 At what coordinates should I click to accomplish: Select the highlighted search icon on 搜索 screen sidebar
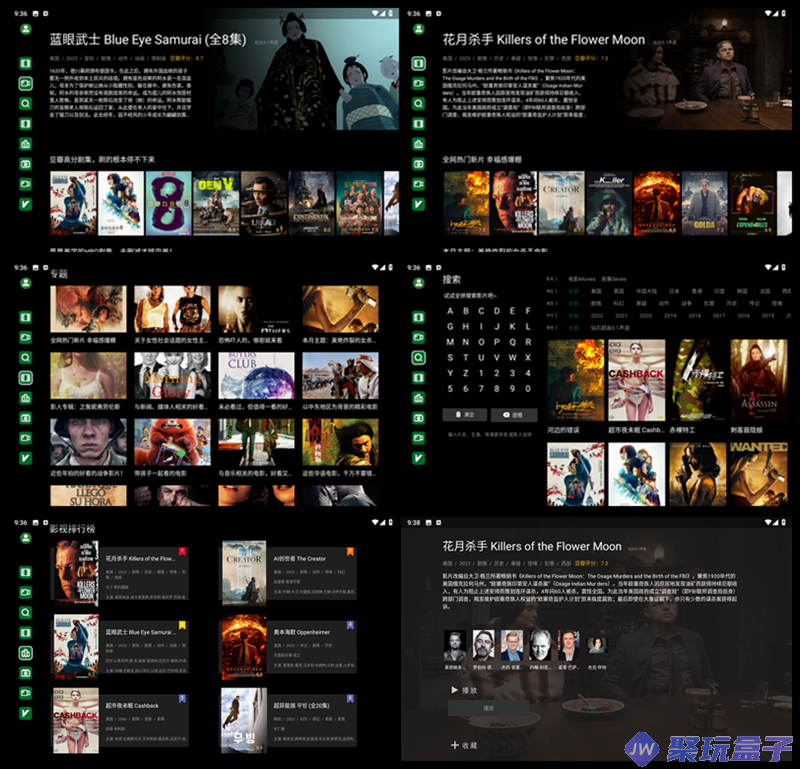click(x=418, y=357)
